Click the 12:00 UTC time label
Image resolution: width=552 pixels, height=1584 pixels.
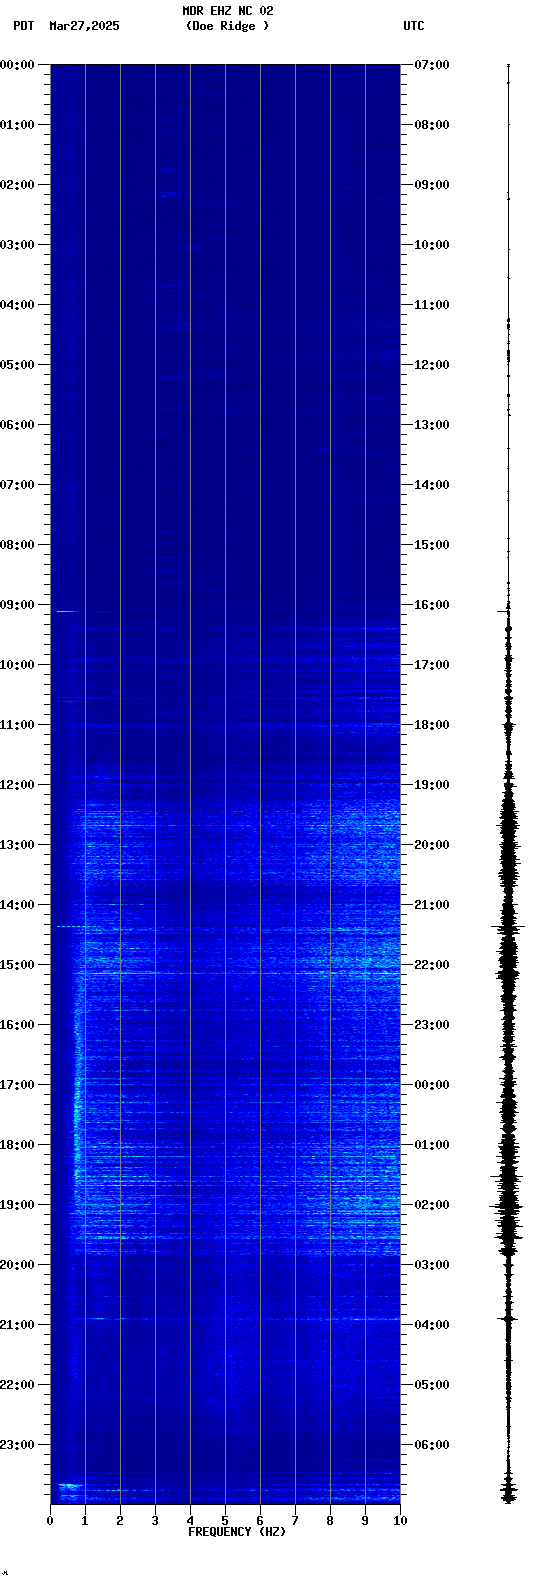tap(432, 365)
